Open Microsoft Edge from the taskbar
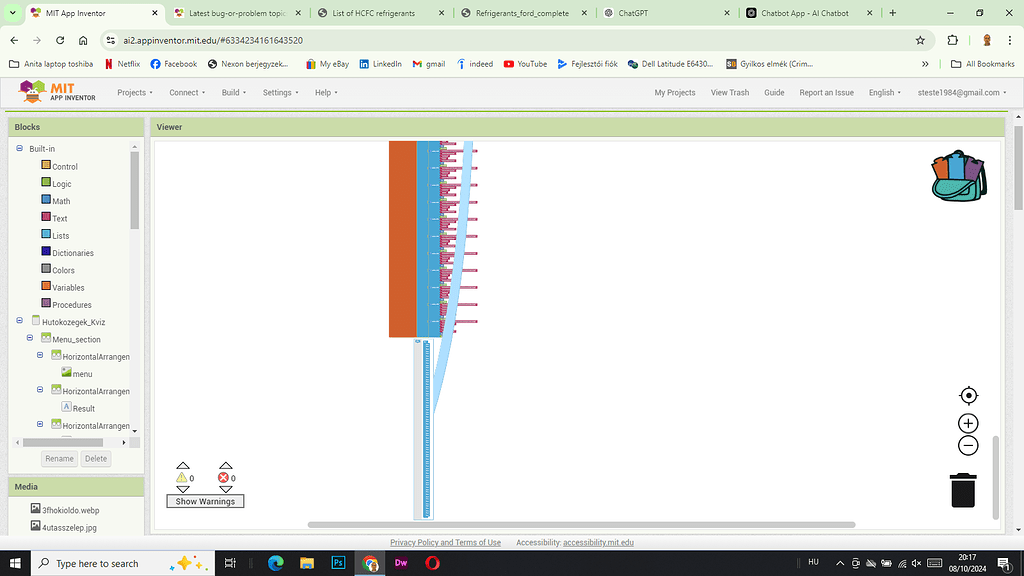Viewport: 1024px width, 576px height. pyautogui.click(x=276, y=563)
